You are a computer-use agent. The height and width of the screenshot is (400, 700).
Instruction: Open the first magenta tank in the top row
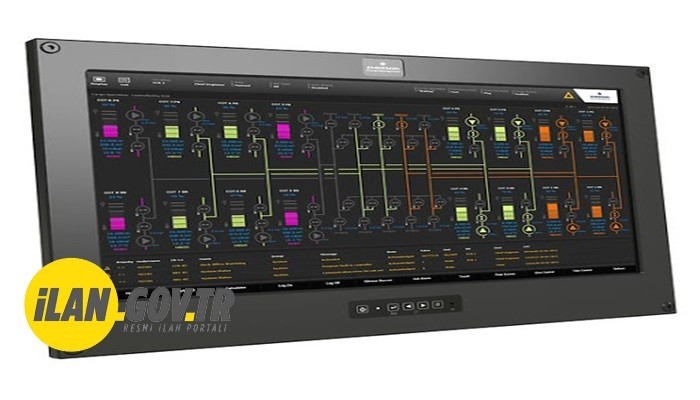[110, 131]
